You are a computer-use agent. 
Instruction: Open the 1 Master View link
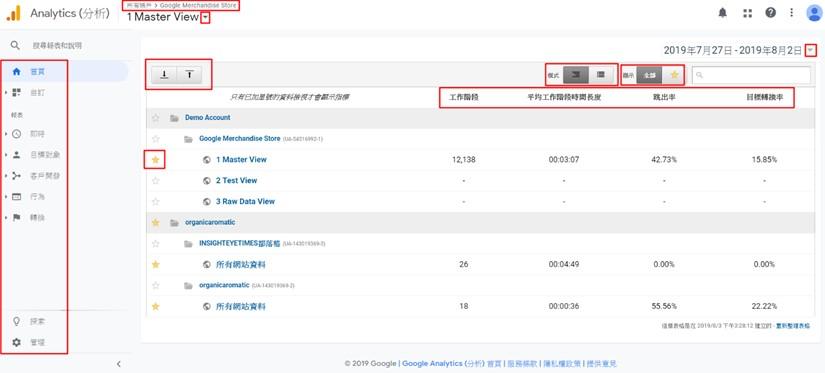pyautogui.click(x=242, y=159)
